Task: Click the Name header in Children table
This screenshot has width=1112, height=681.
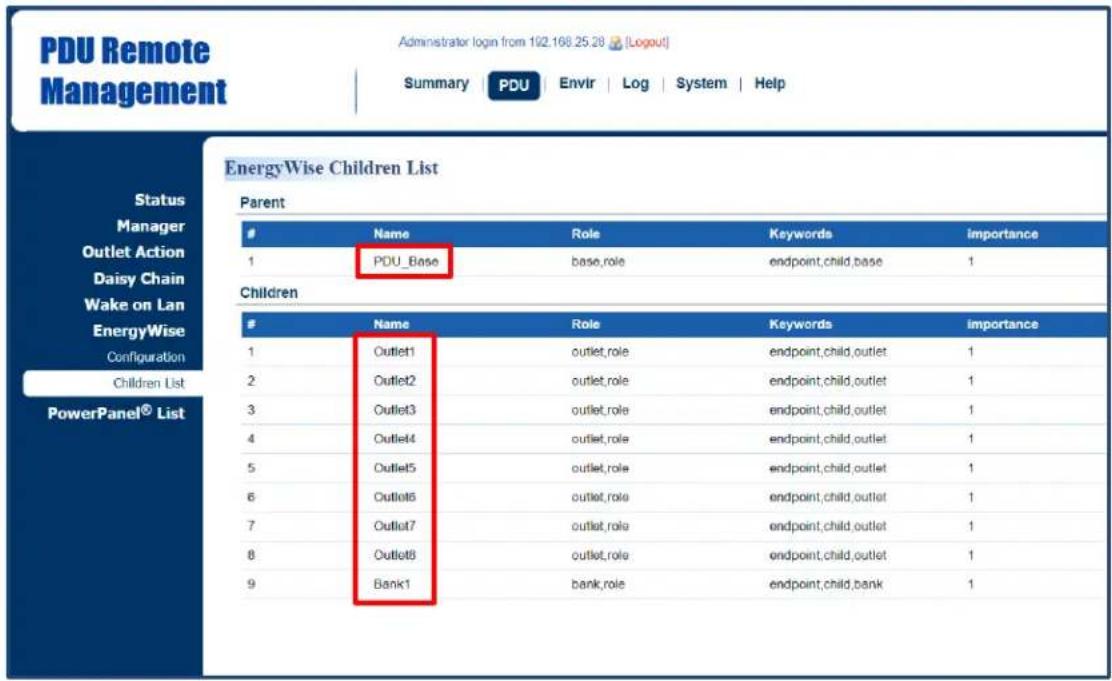Action: point(391,324)
